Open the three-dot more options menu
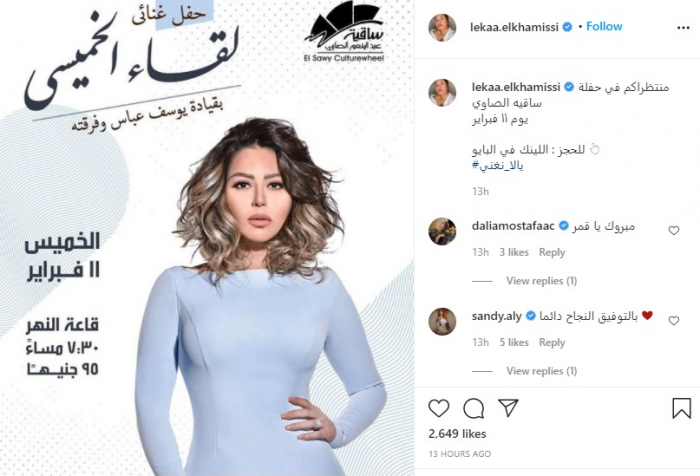 click(x=683, y=28)
